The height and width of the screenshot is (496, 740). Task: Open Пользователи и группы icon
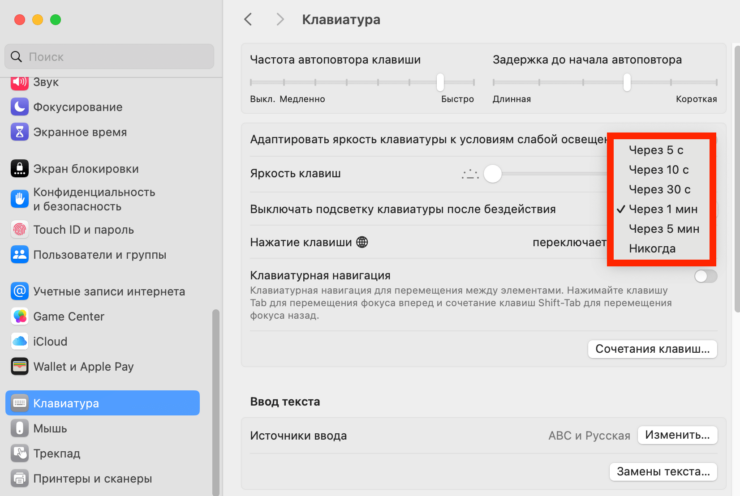(x=19, y=255)
